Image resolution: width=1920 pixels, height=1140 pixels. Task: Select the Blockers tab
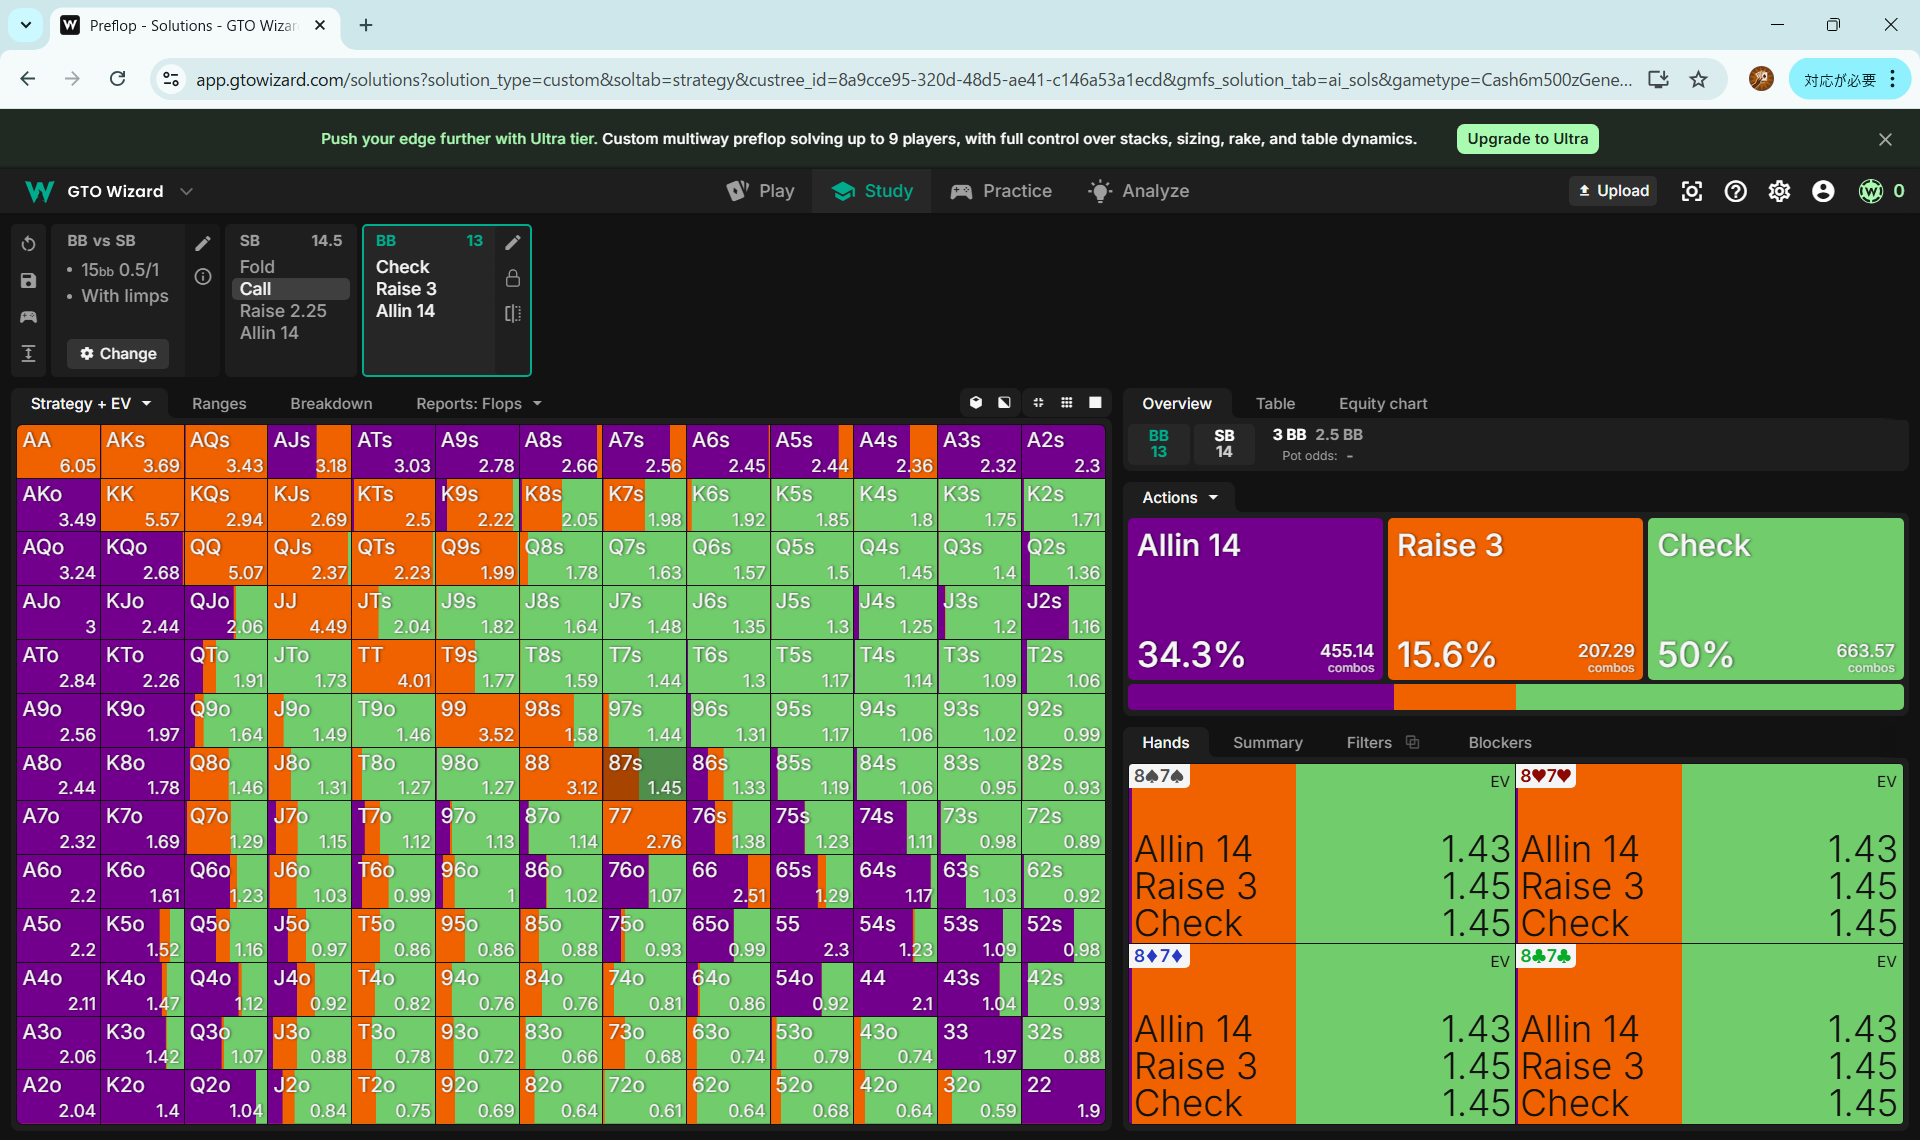[1499, 743]
